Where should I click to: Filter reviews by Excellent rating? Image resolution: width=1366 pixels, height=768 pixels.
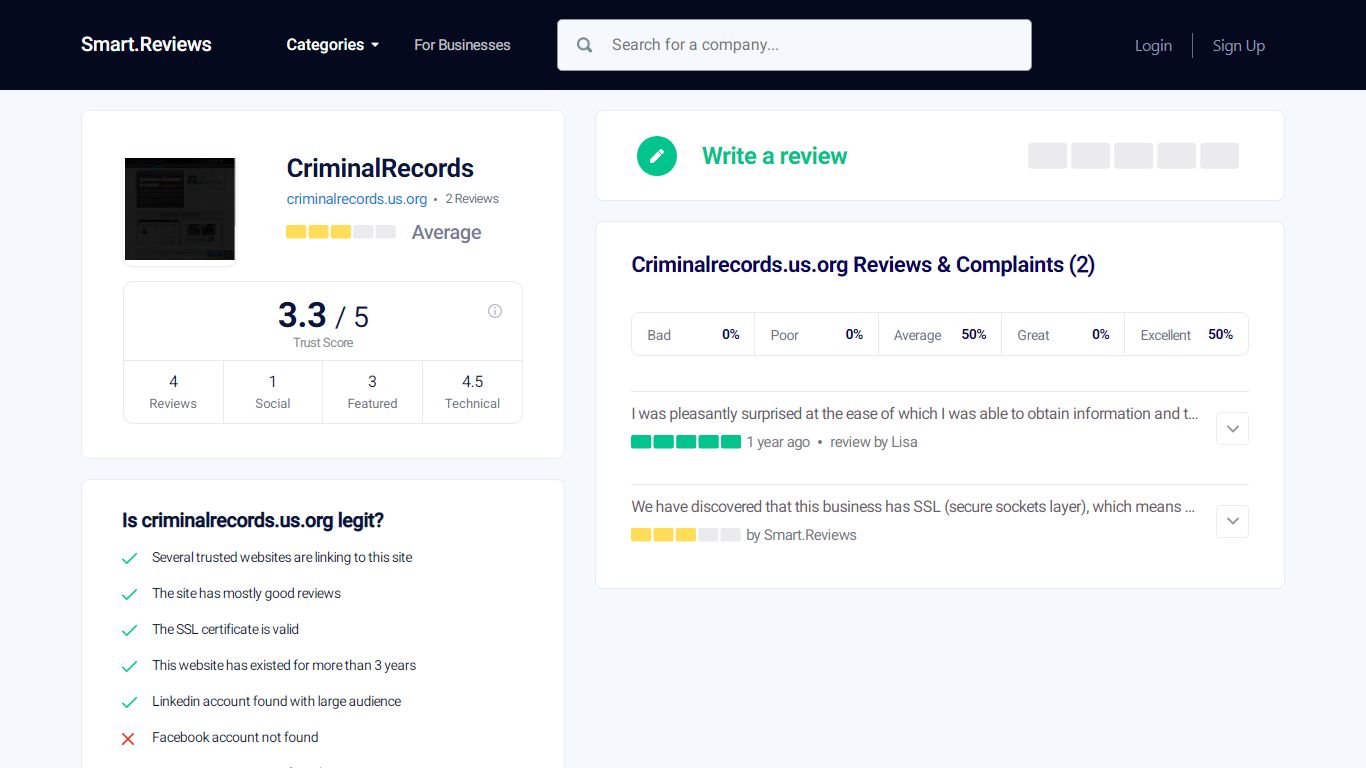[x=1187, y=334]
